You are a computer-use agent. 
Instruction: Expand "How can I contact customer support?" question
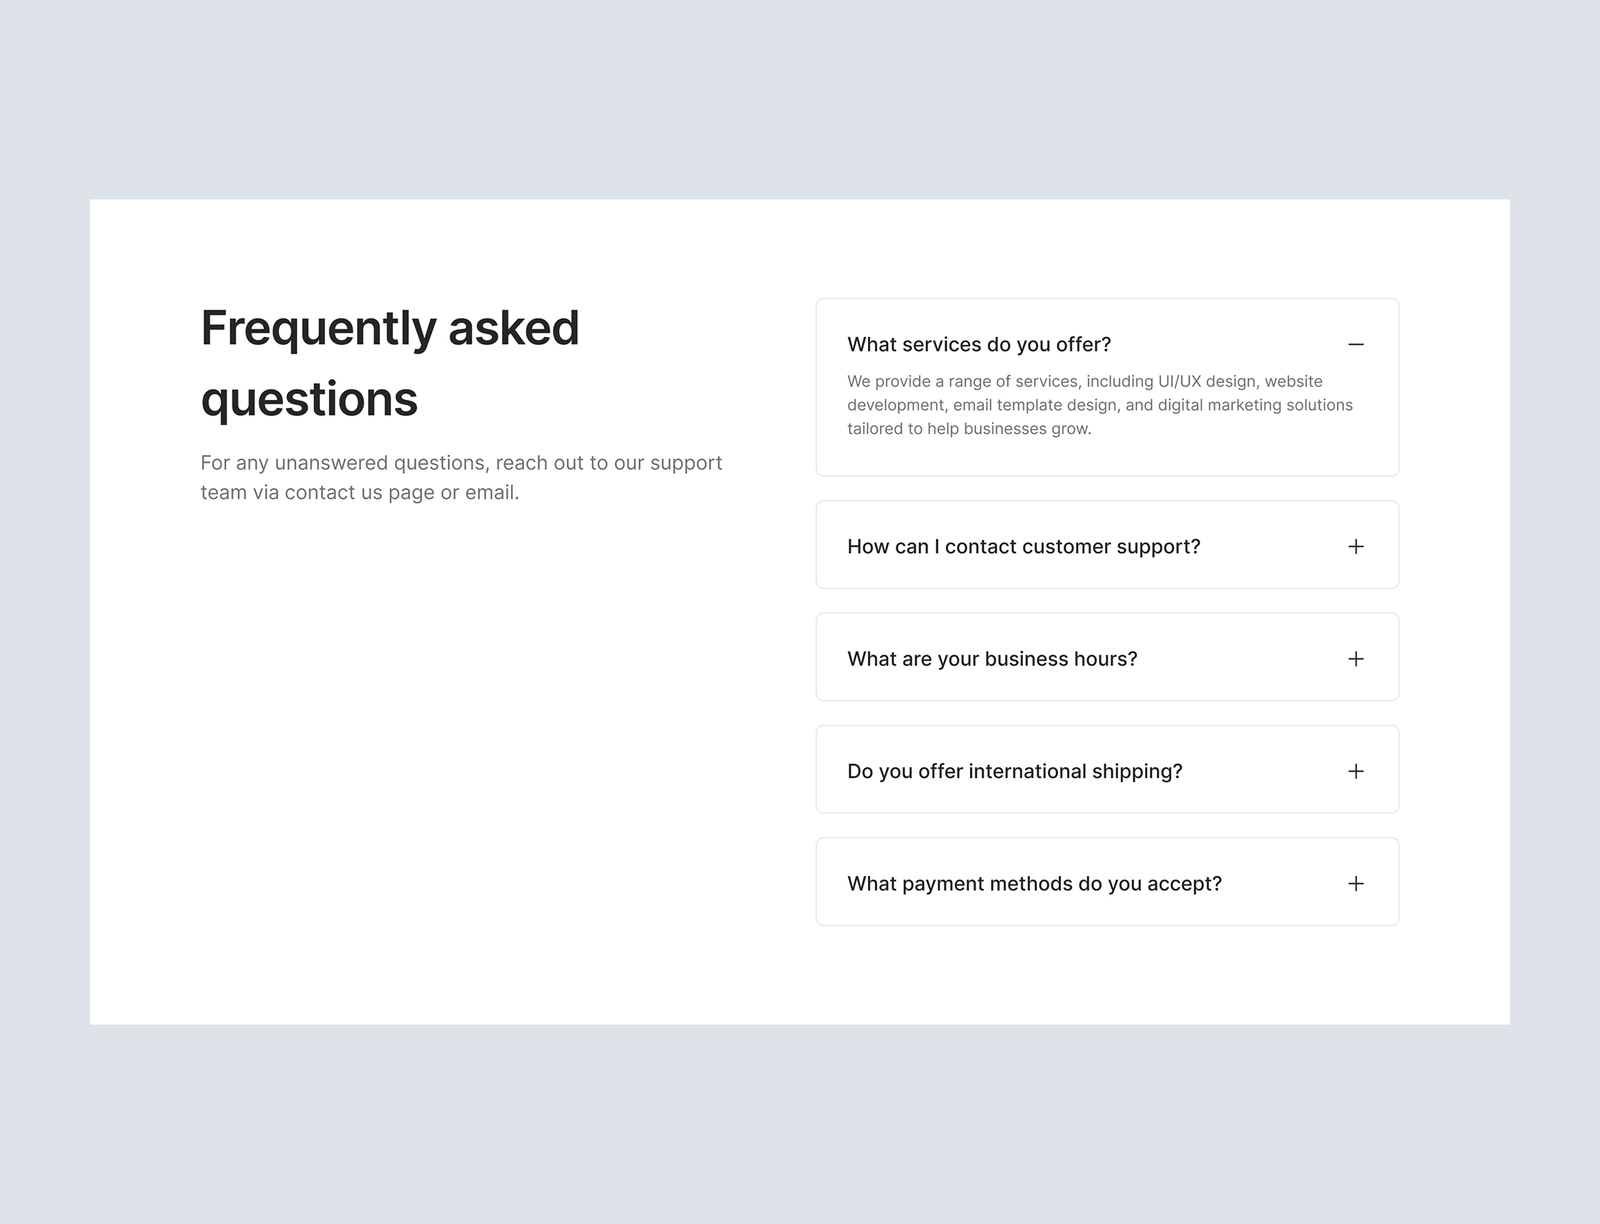(x=1023, y=546)
